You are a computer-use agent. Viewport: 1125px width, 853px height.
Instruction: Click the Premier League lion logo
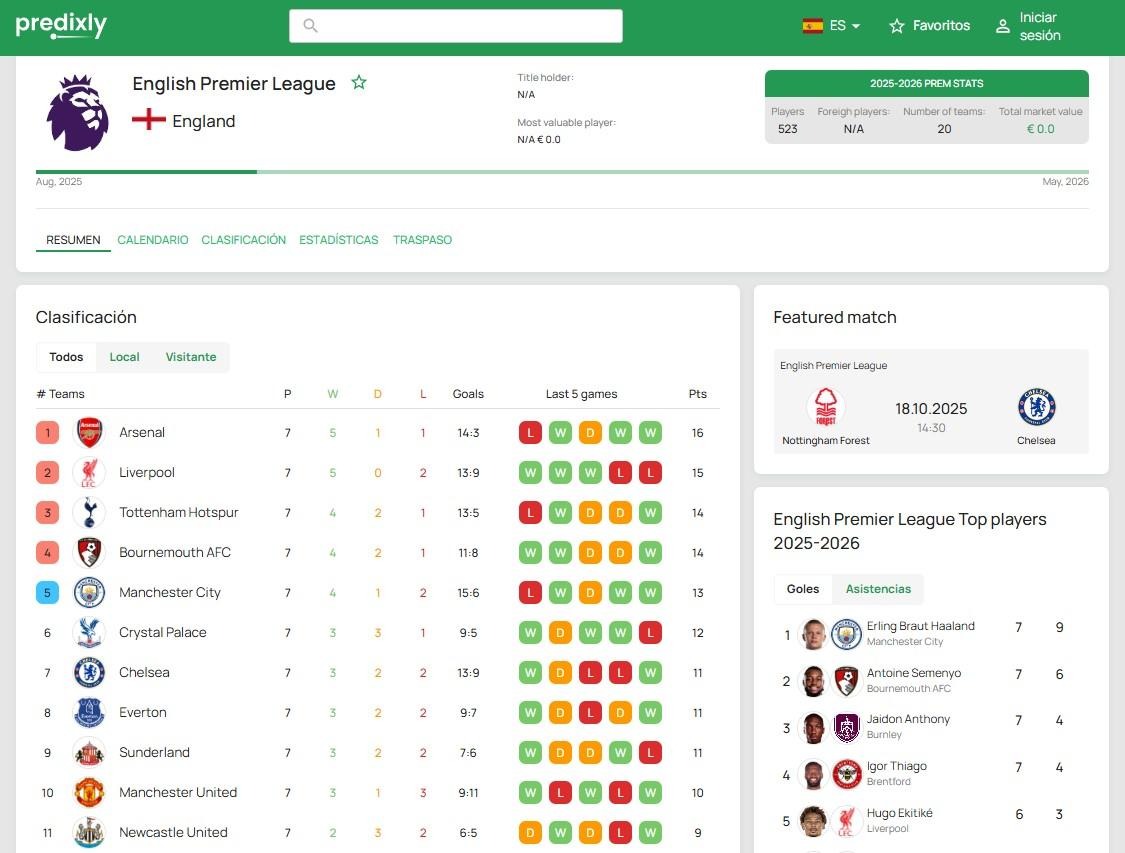(x=78, y=112)
